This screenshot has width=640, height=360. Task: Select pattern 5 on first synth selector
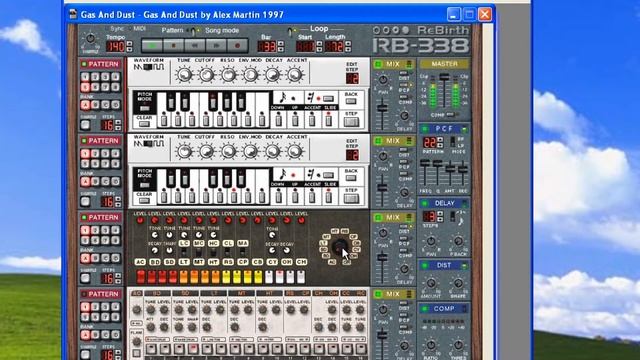(x=85, y=87)
